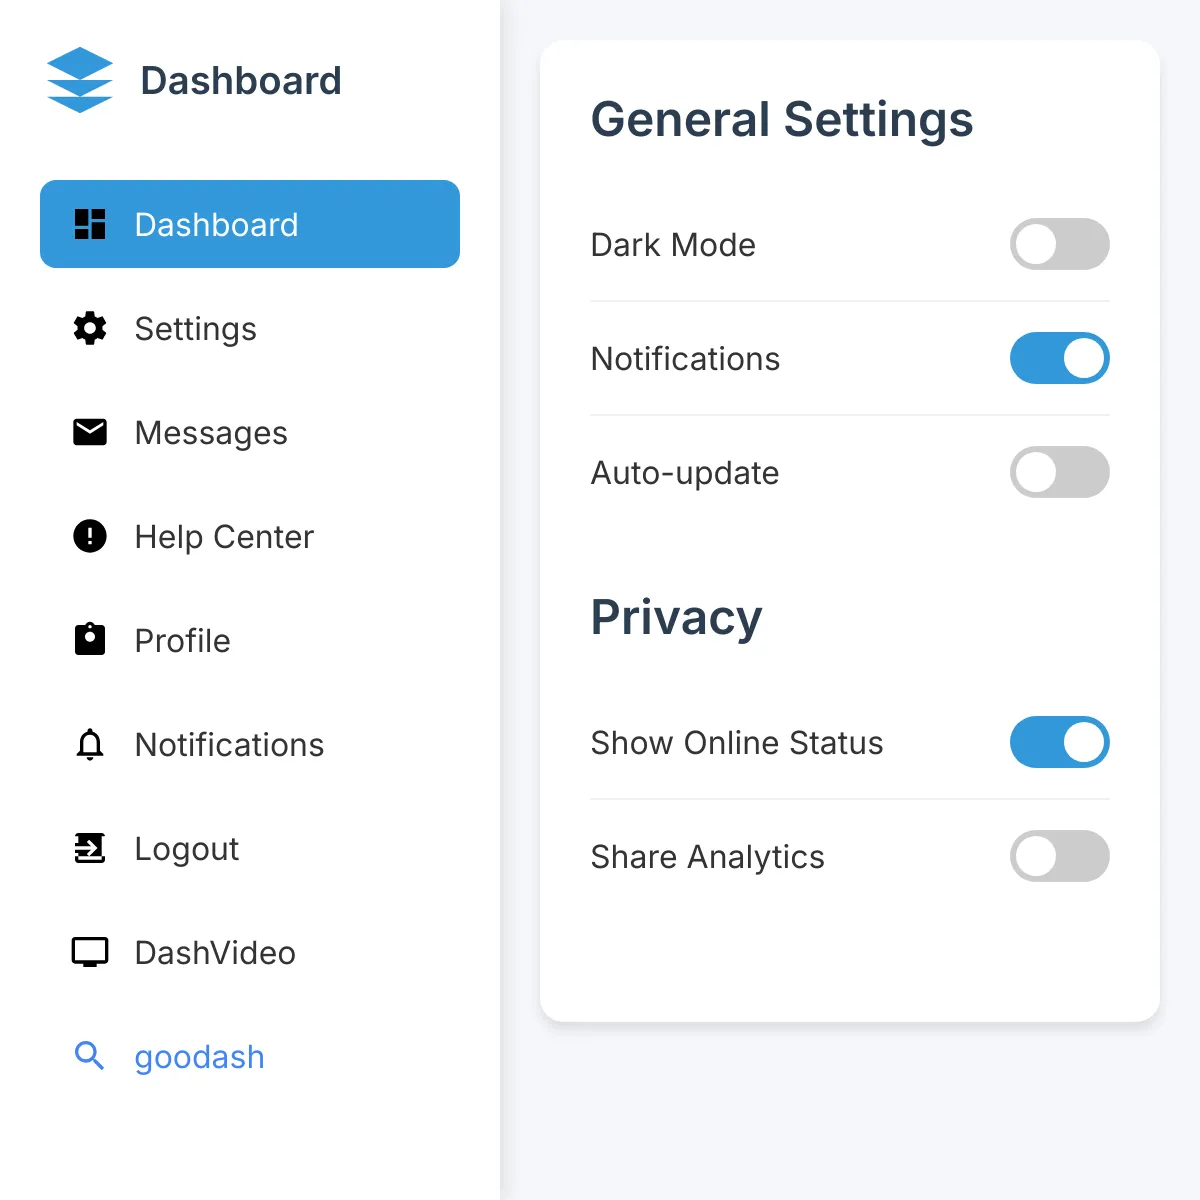Click the Dashboard grid icon
Screen dimensions: 1200x1200
90,224
